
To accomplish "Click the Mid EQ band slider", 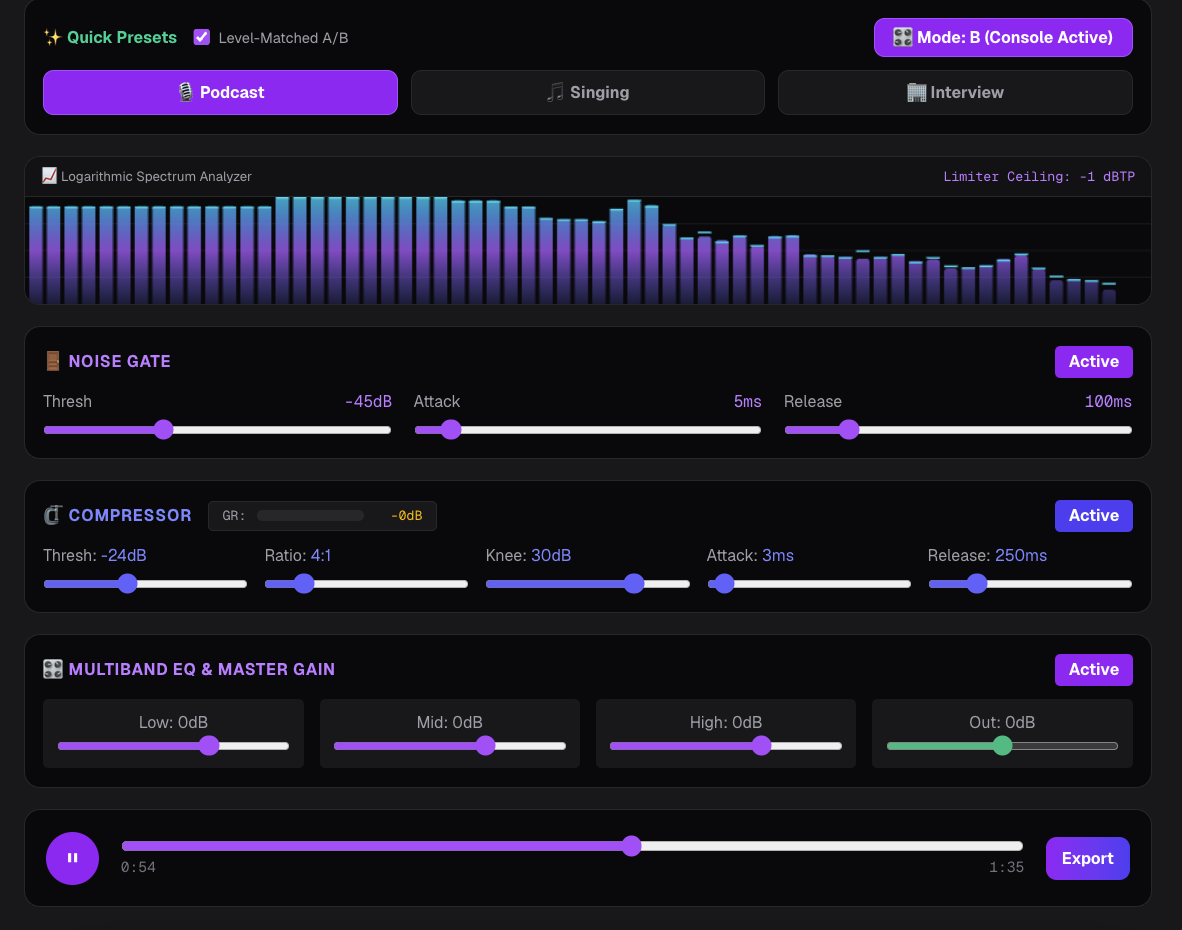I will pyautogui.click(x=450, y=745).
